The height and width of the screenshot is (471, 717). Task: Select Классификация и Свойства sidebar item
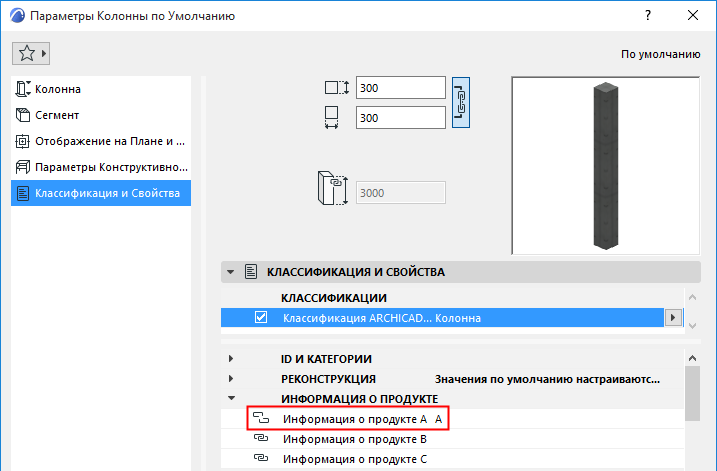pos(101,193)
